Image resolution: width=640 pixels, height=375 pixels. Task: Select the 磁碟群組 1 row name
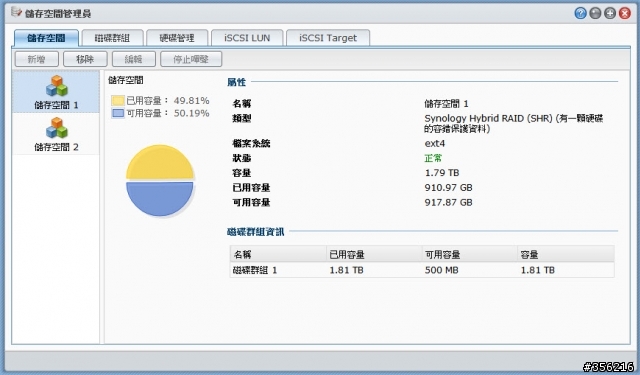pos(255,270)
